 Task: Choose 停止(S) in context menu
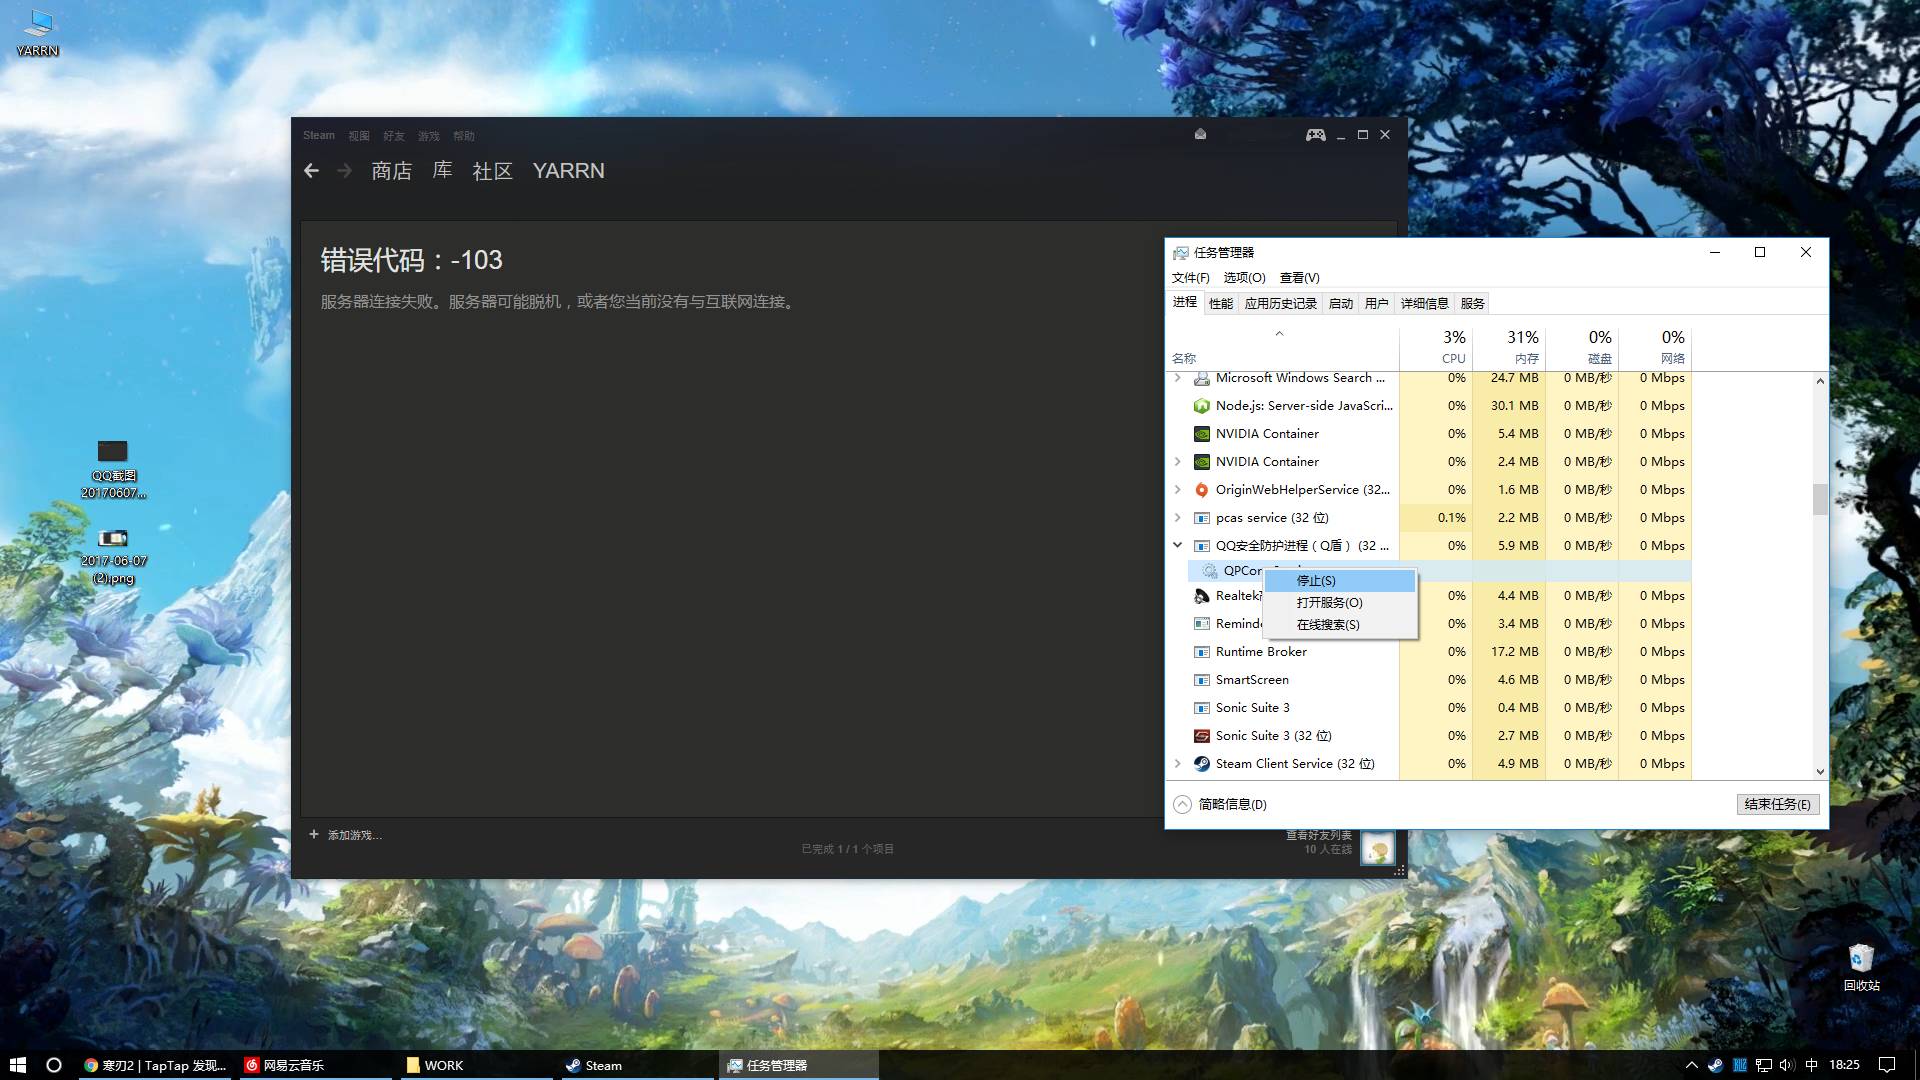pyautogui.click(x=1340, y=581)
